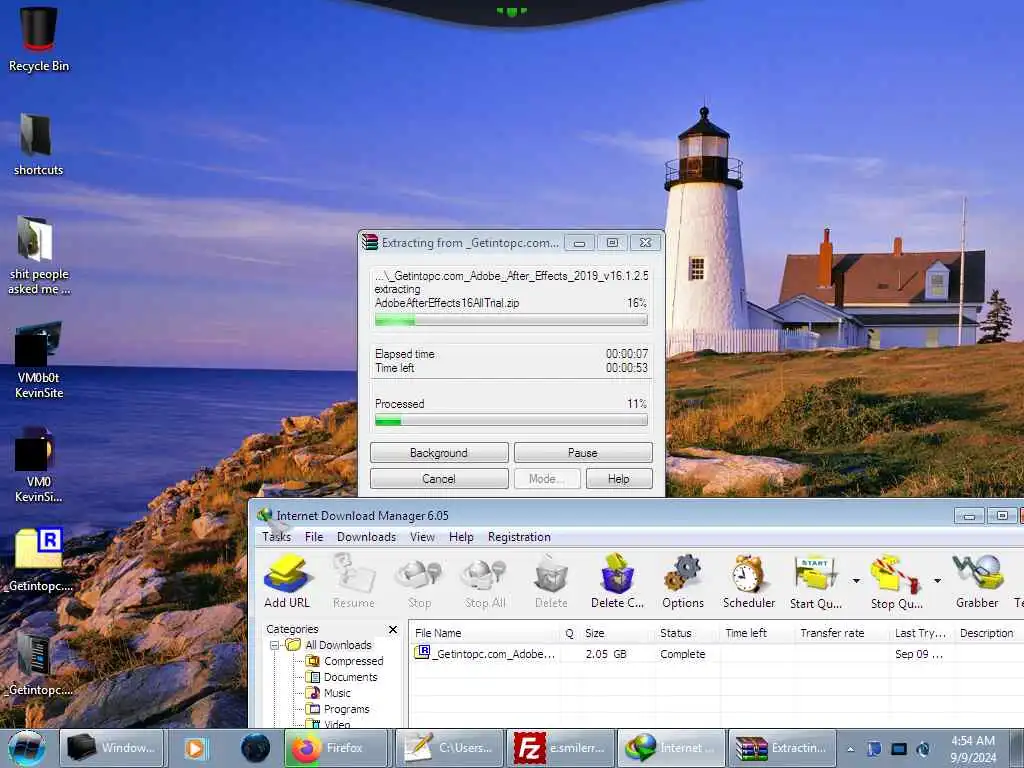Sort by Description column header
This screenshot has height=768, width=1024.
coord(987,633)
